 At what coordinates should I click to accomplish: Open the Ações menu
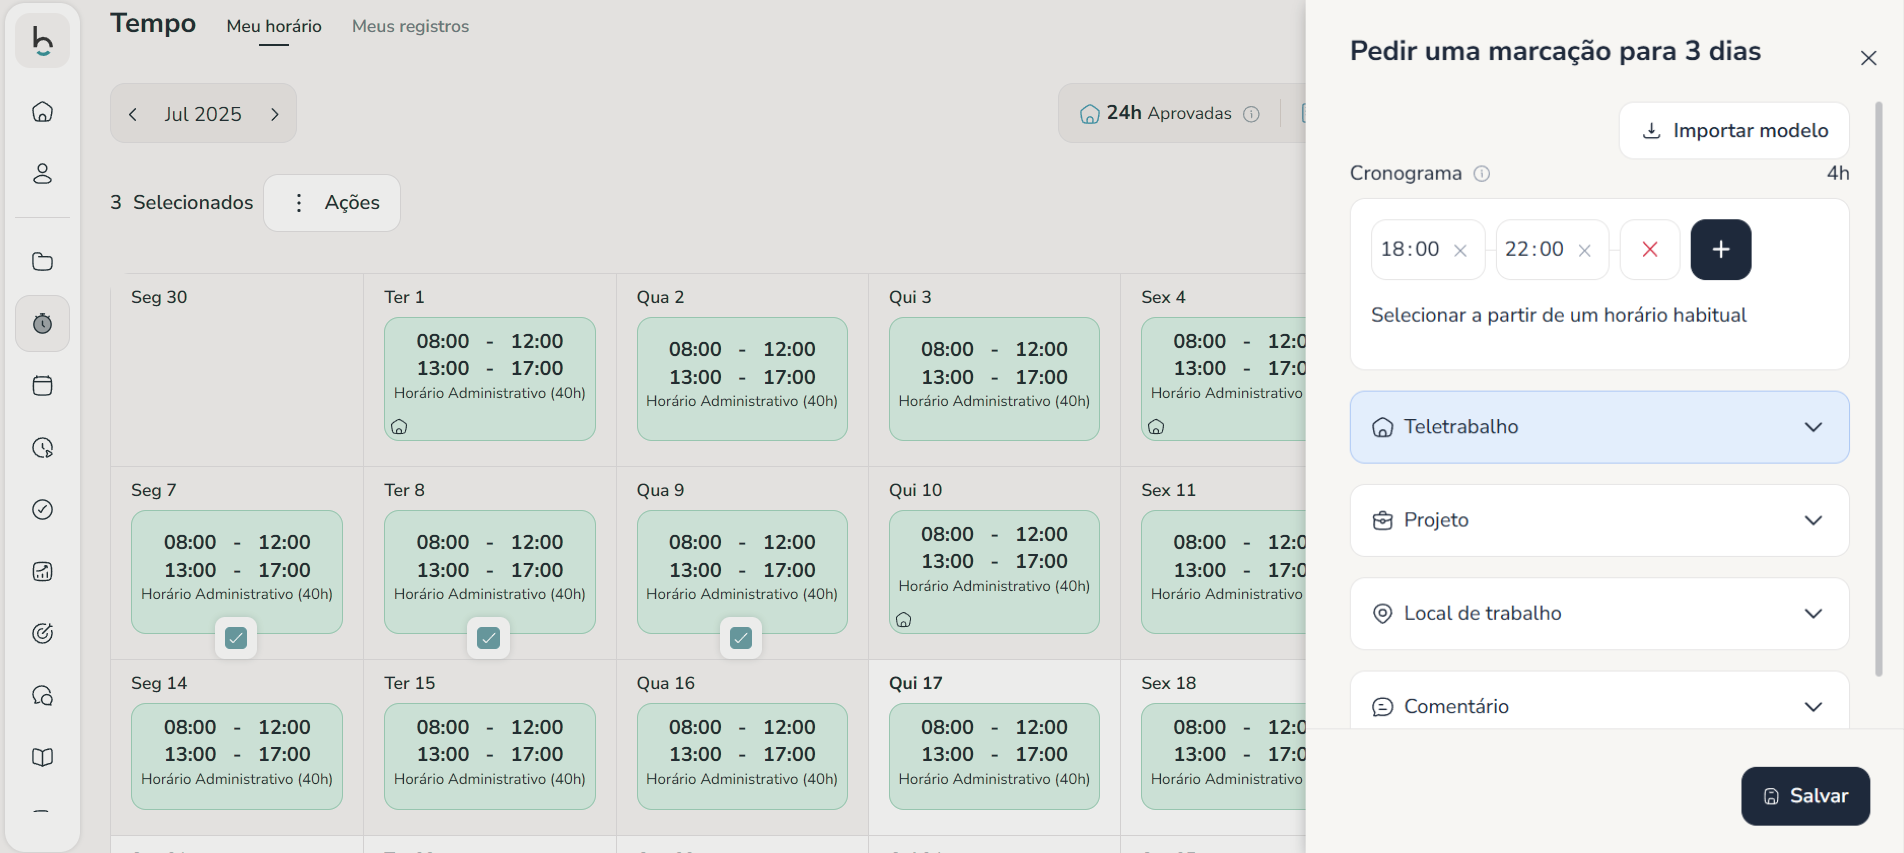(x=332, y=203)
